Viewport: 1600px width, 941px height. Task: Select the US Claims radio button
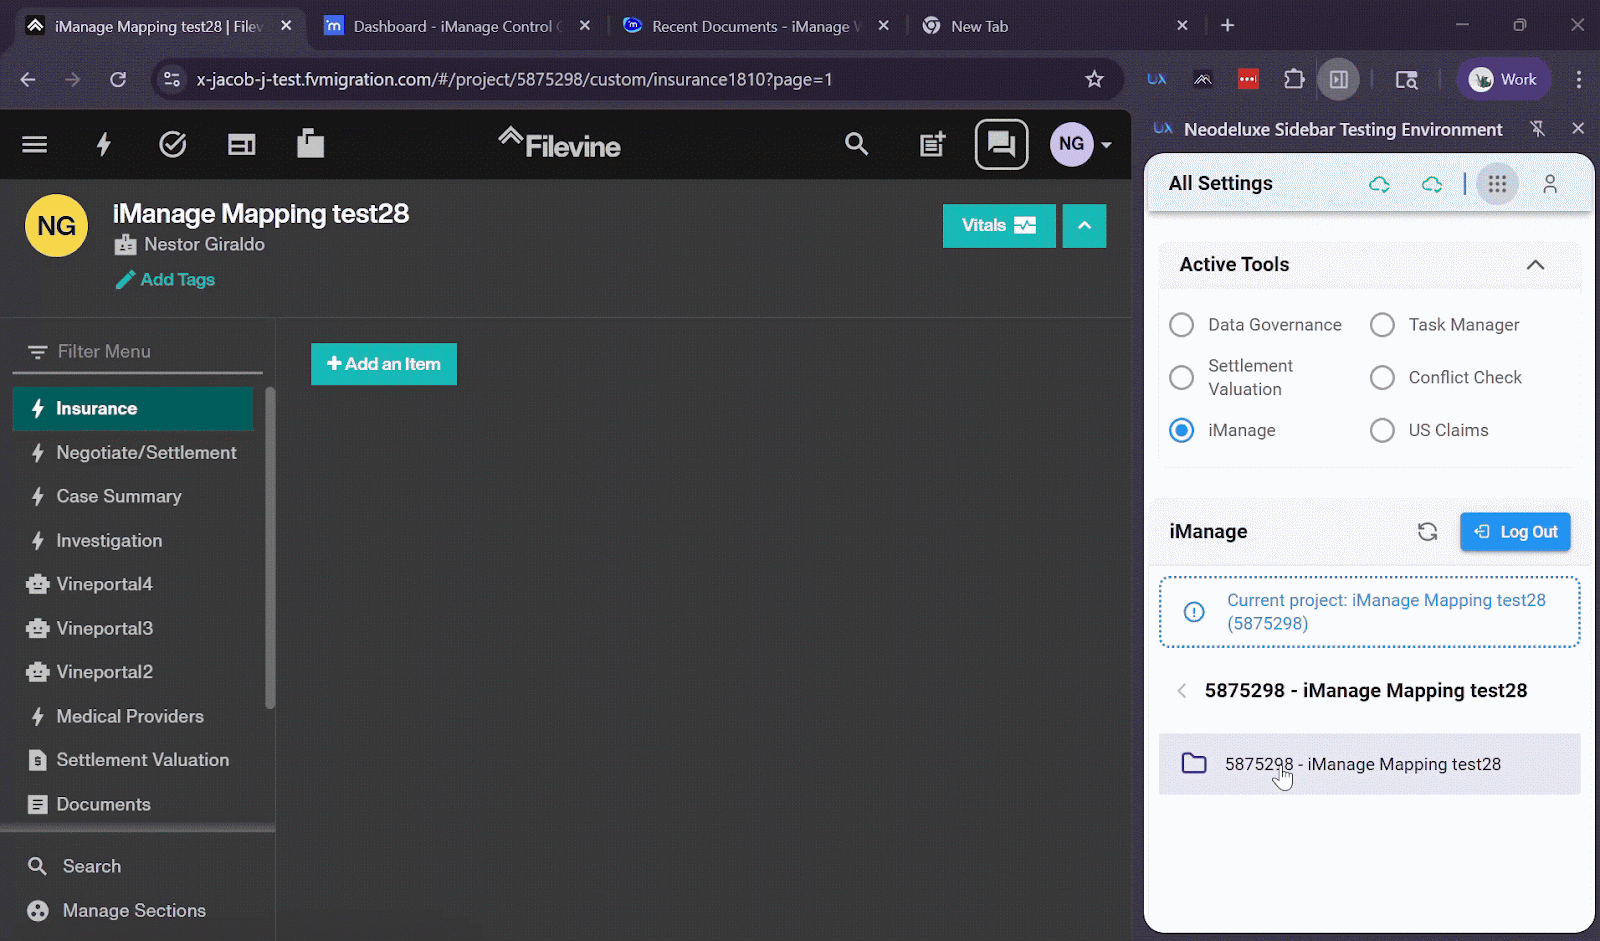pos(1382,431)
